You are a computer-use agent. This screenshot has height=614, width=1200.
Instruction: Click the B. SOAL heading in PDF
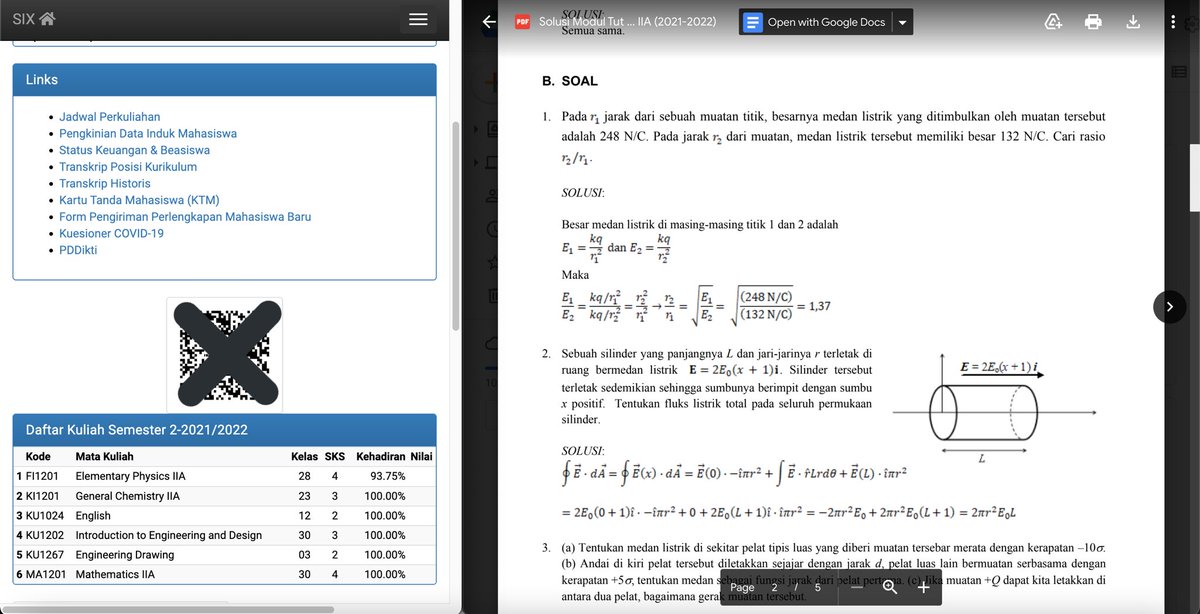[570, 81]
